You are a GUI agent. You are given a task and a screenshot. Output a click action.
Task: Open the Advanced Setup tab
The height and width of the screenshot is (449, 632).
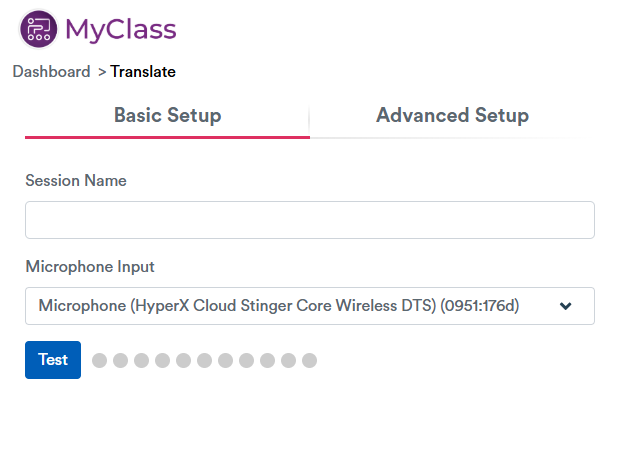click(x=452, y=116)
